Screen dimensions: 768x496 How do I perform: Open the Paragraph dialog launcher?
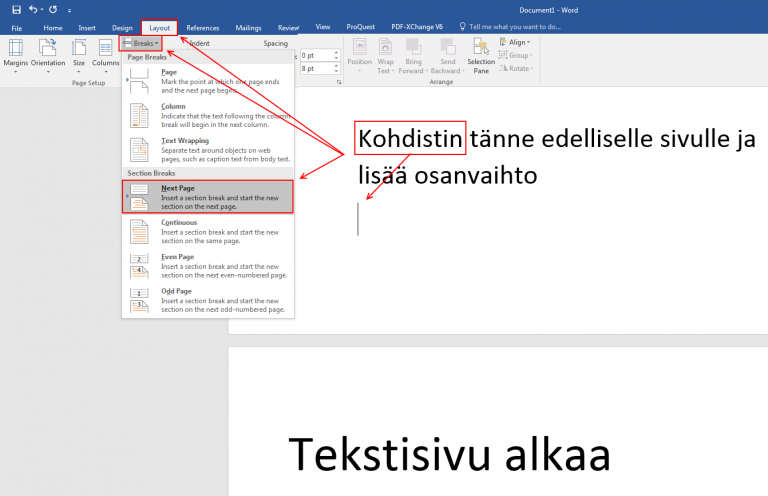(x=337, y=84)
